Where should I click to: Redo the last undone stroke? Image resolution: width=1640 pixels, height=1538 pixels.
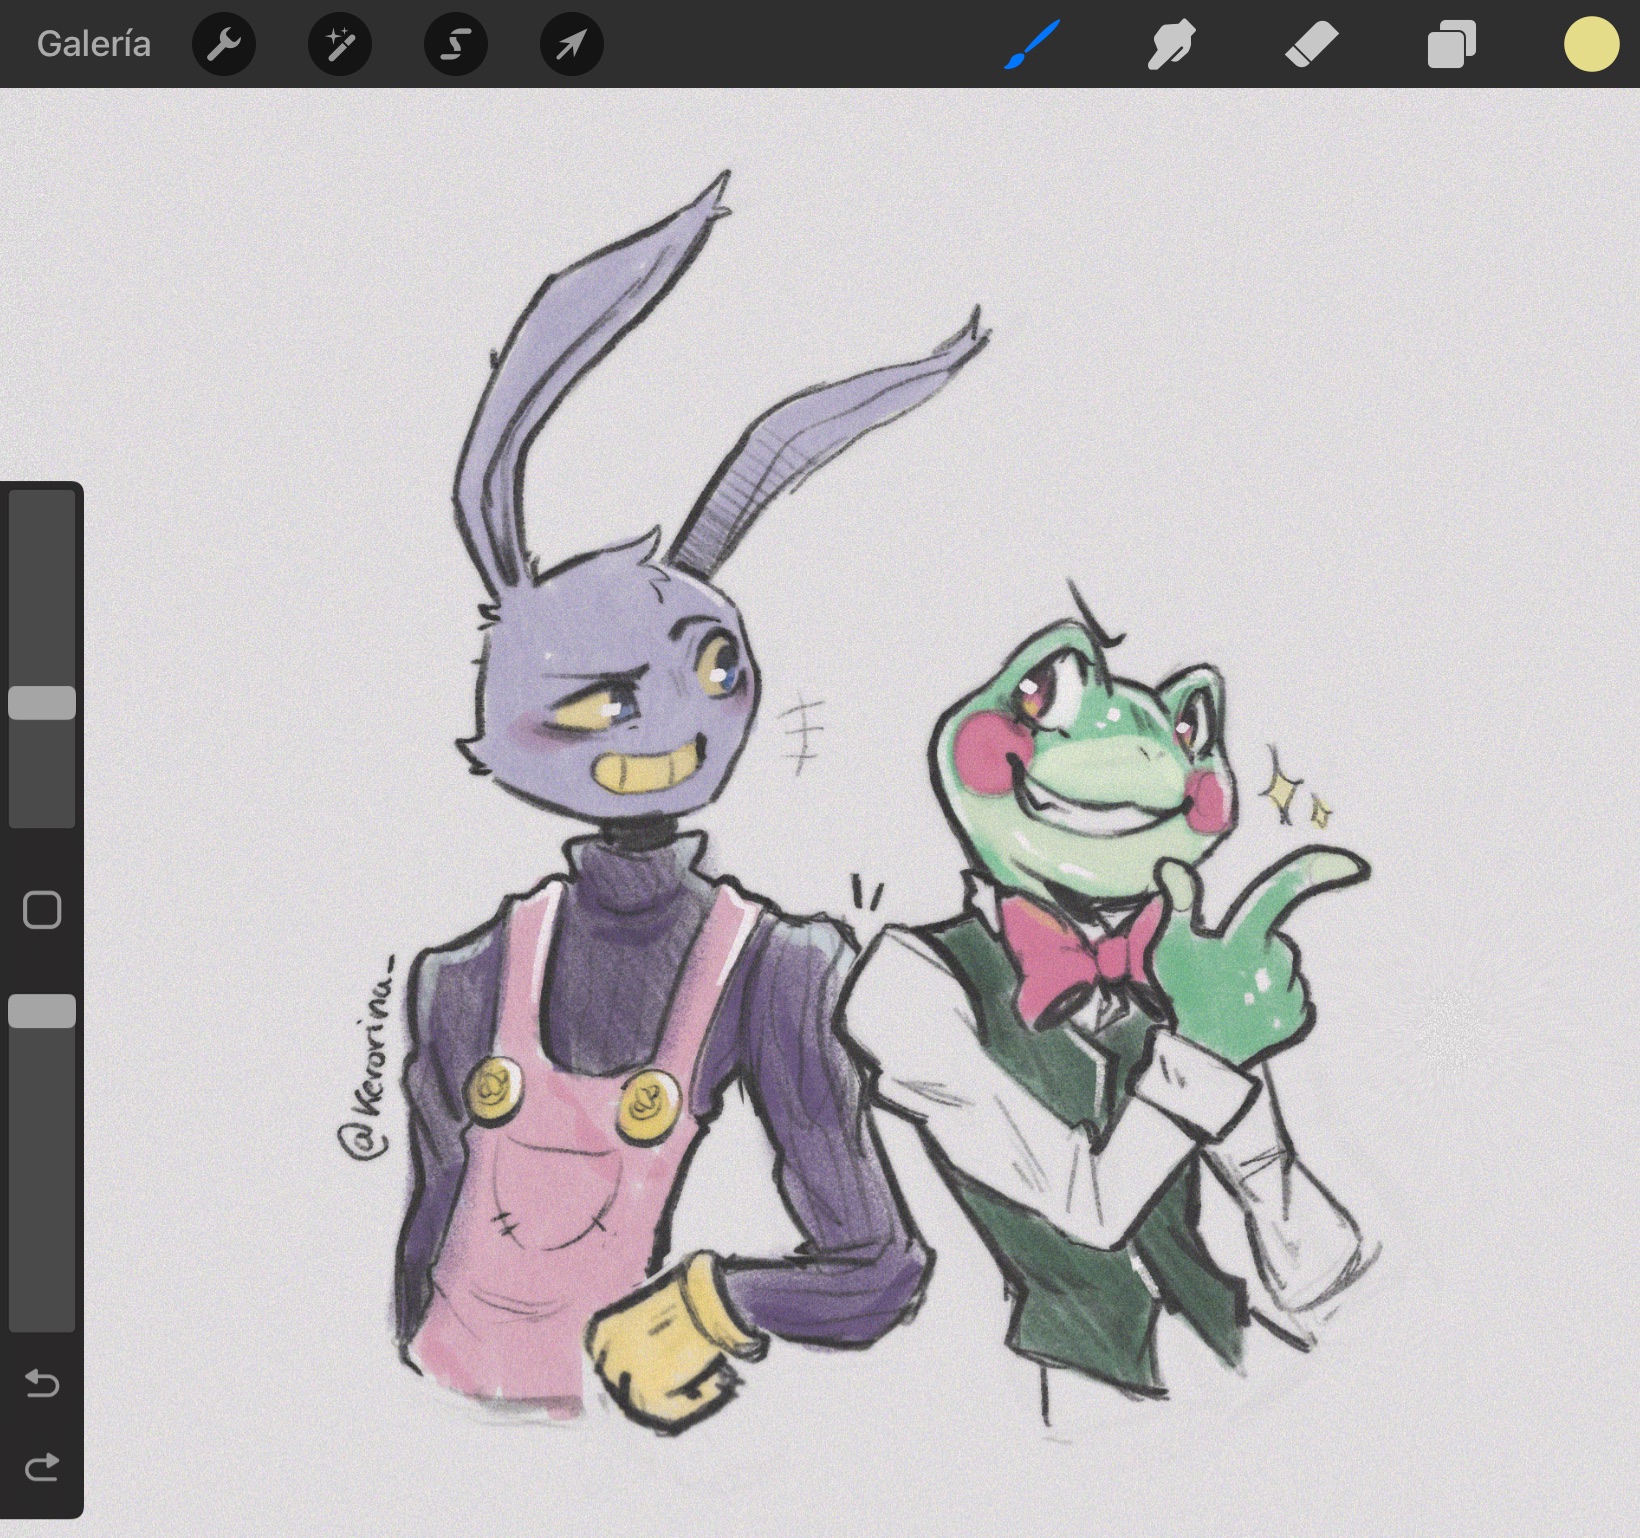click(x=42, y=1467)
